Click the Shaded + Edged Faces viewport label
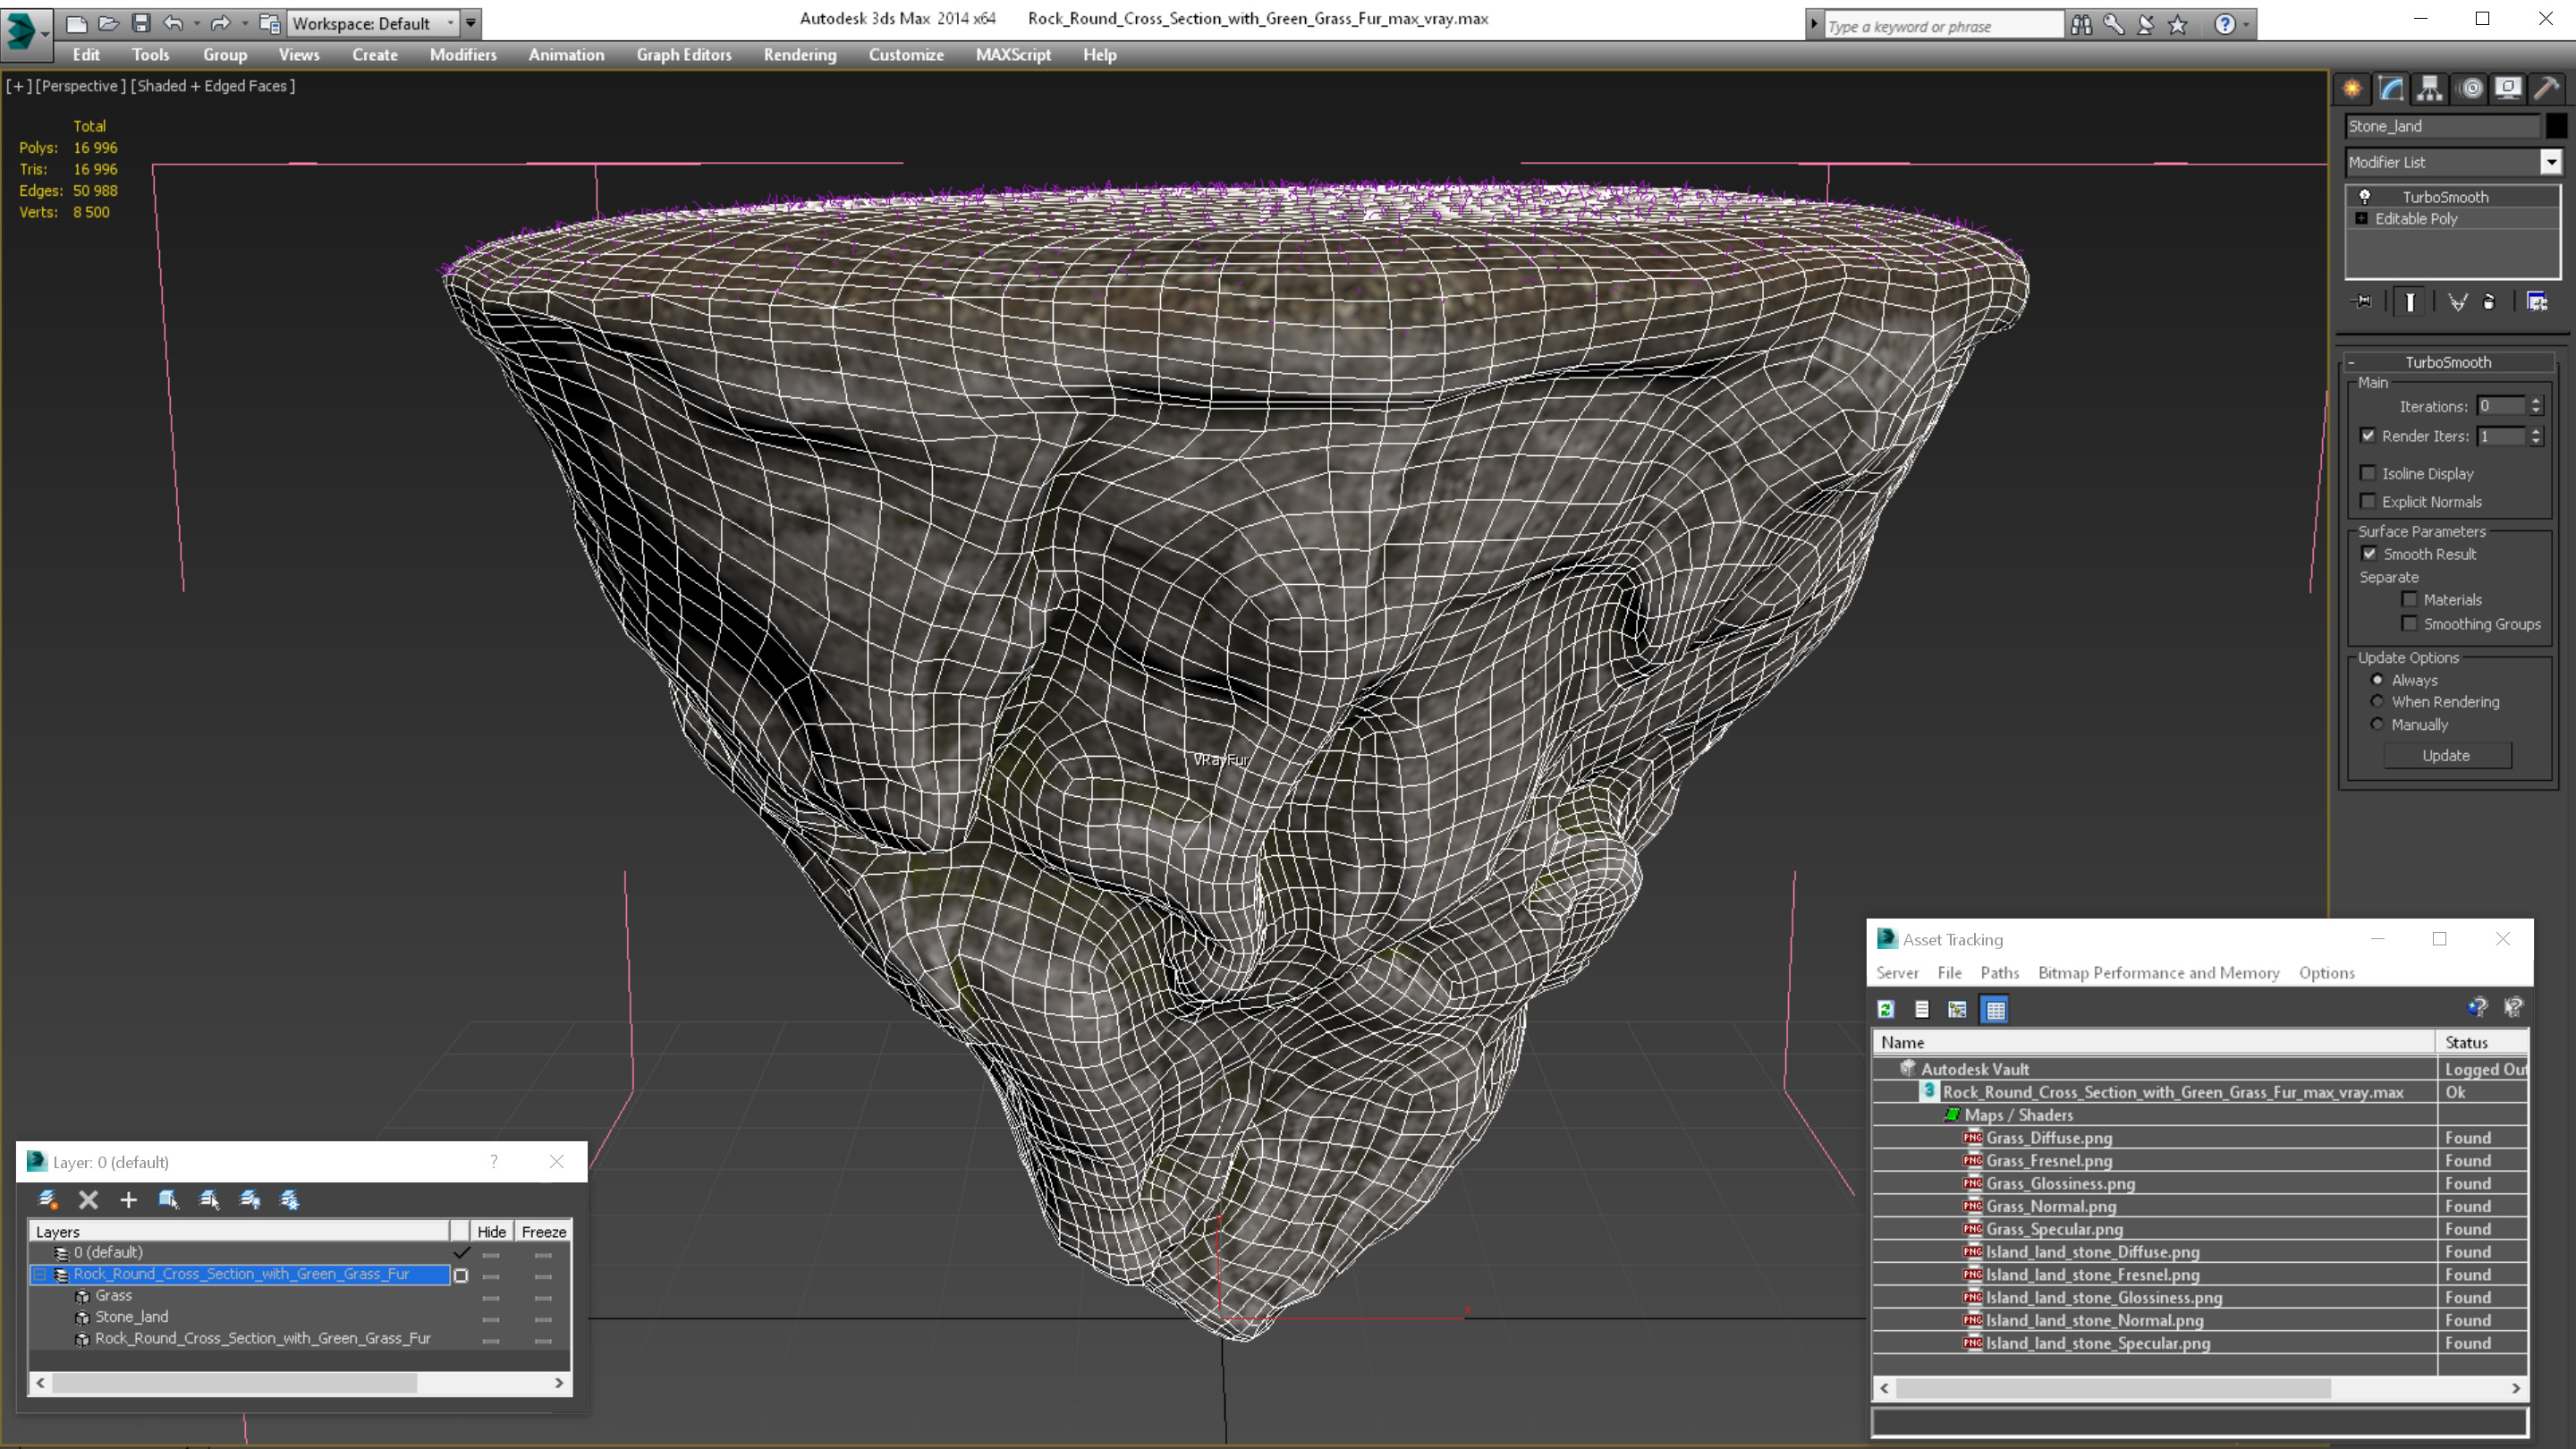The image size is (2576, 1449). coord(213,86)
